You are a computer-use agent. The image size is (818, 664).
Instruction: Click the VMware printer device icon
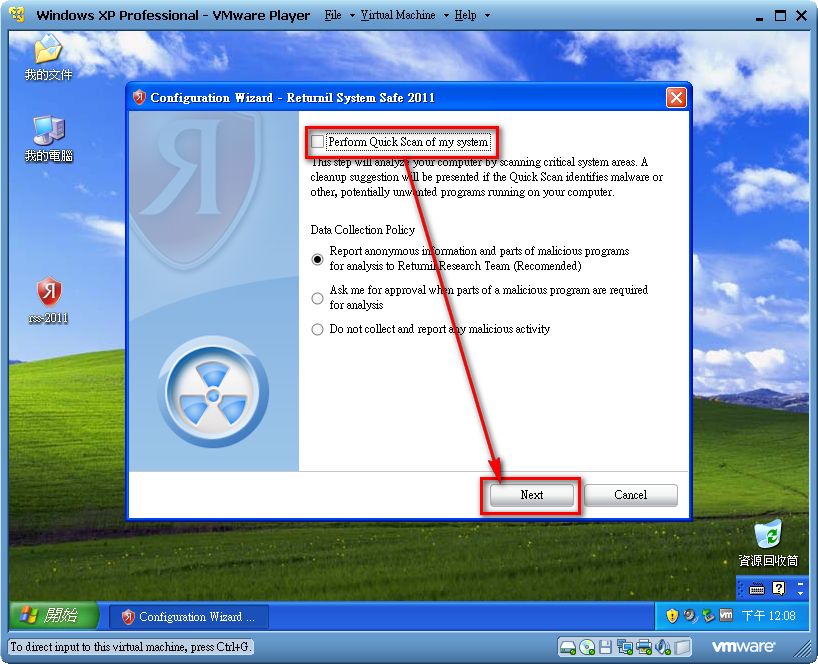644,647
